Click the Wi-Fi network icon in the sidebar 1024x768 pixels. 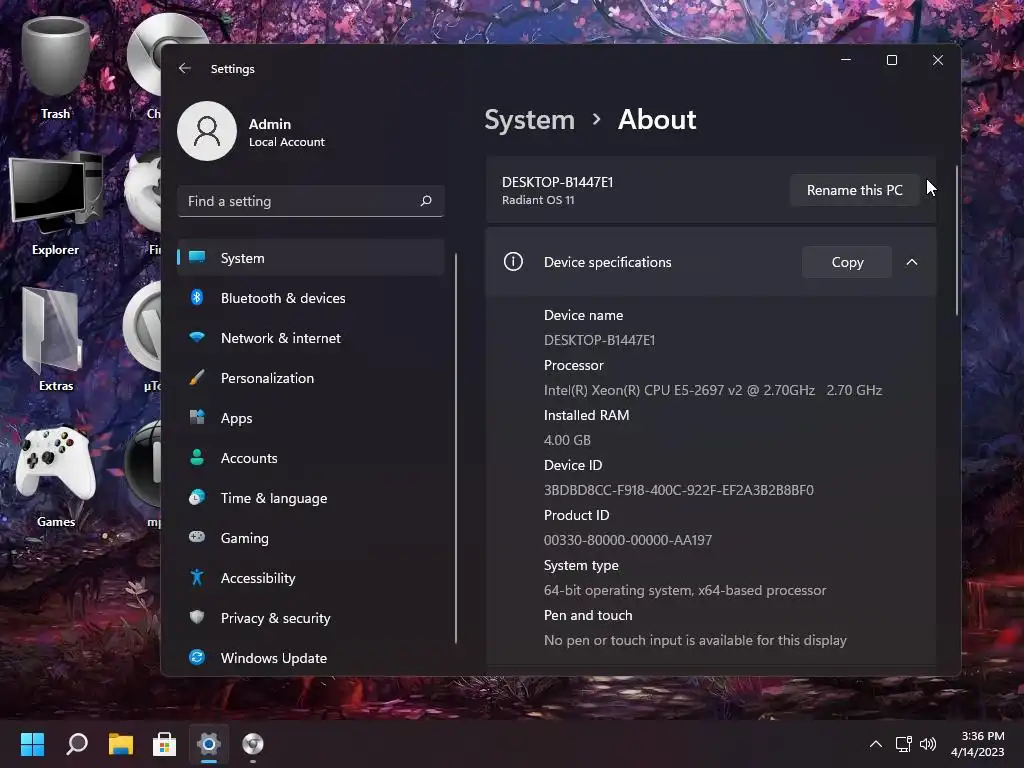coord(197,337)
